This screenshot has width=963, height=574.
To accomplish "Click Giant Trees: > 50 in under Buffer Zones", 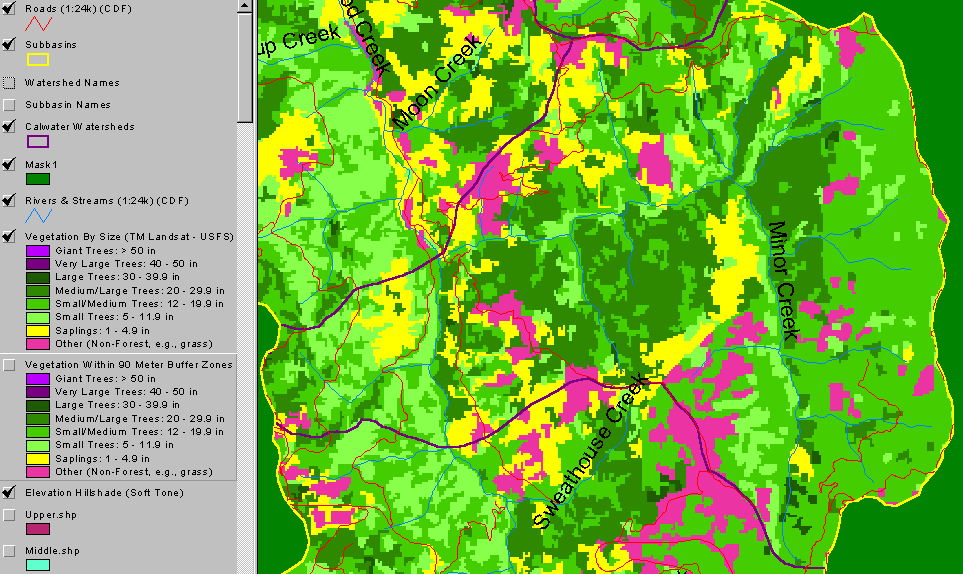I will point(106,379).
